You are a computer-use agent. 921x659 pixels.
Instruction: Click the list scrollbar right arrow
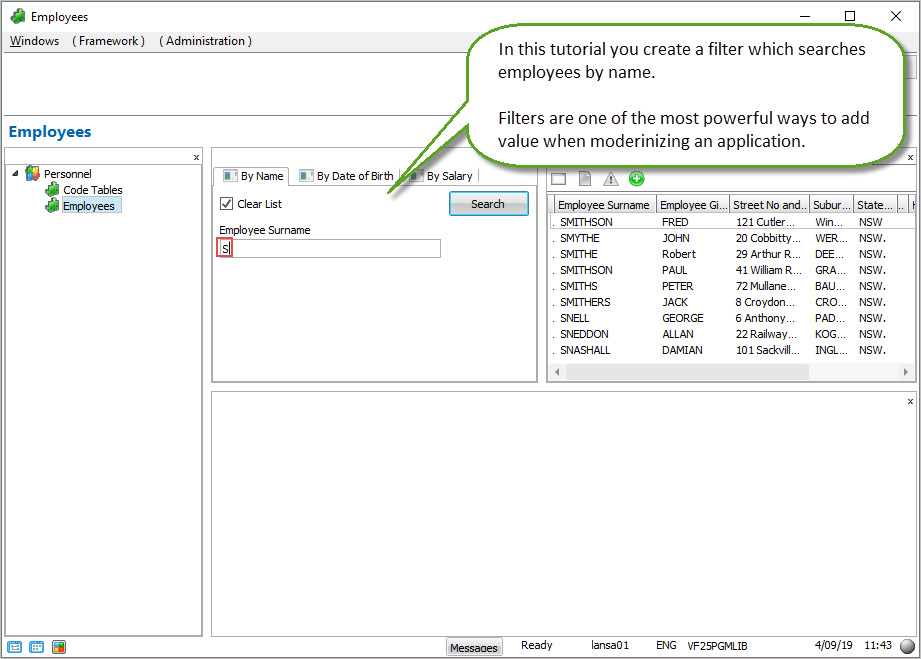coord(906,372)
